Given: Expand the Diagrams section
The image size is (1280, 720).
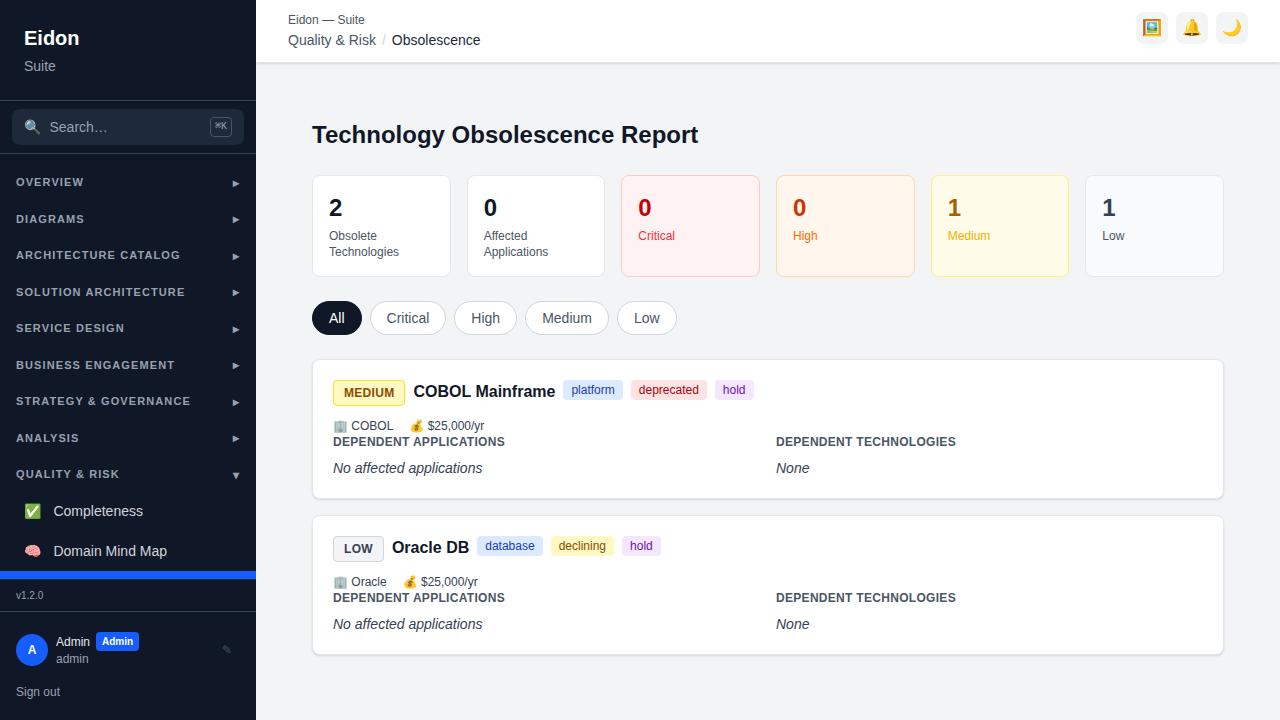Looking at the screenshot, I should pyautogui.click(x=128, y=219).
